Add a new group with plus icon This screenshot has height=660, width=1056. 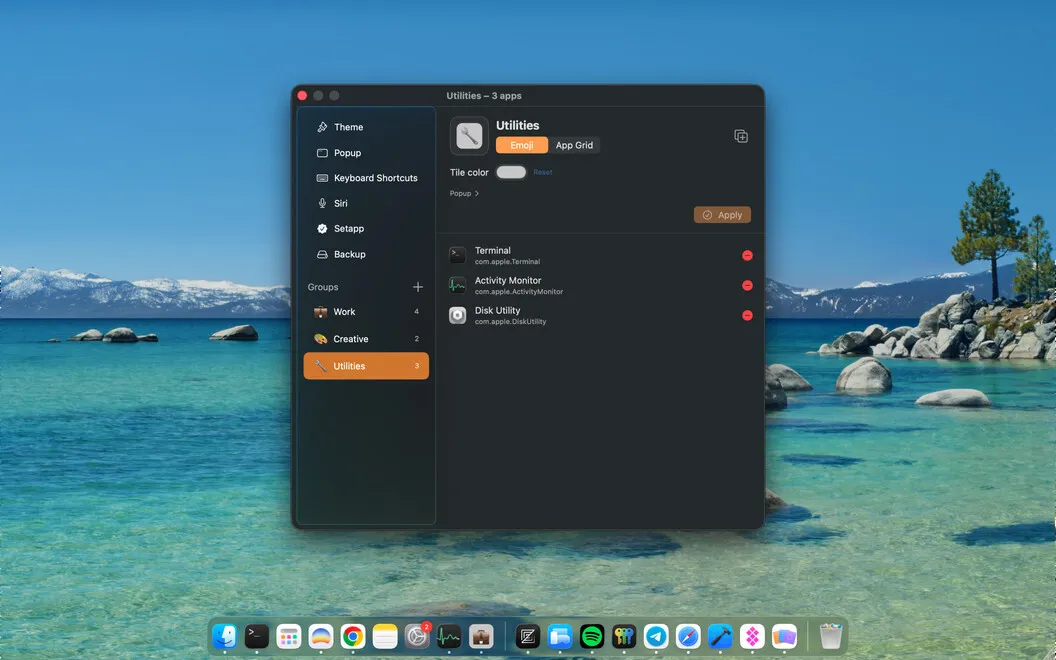click(418, 287)
